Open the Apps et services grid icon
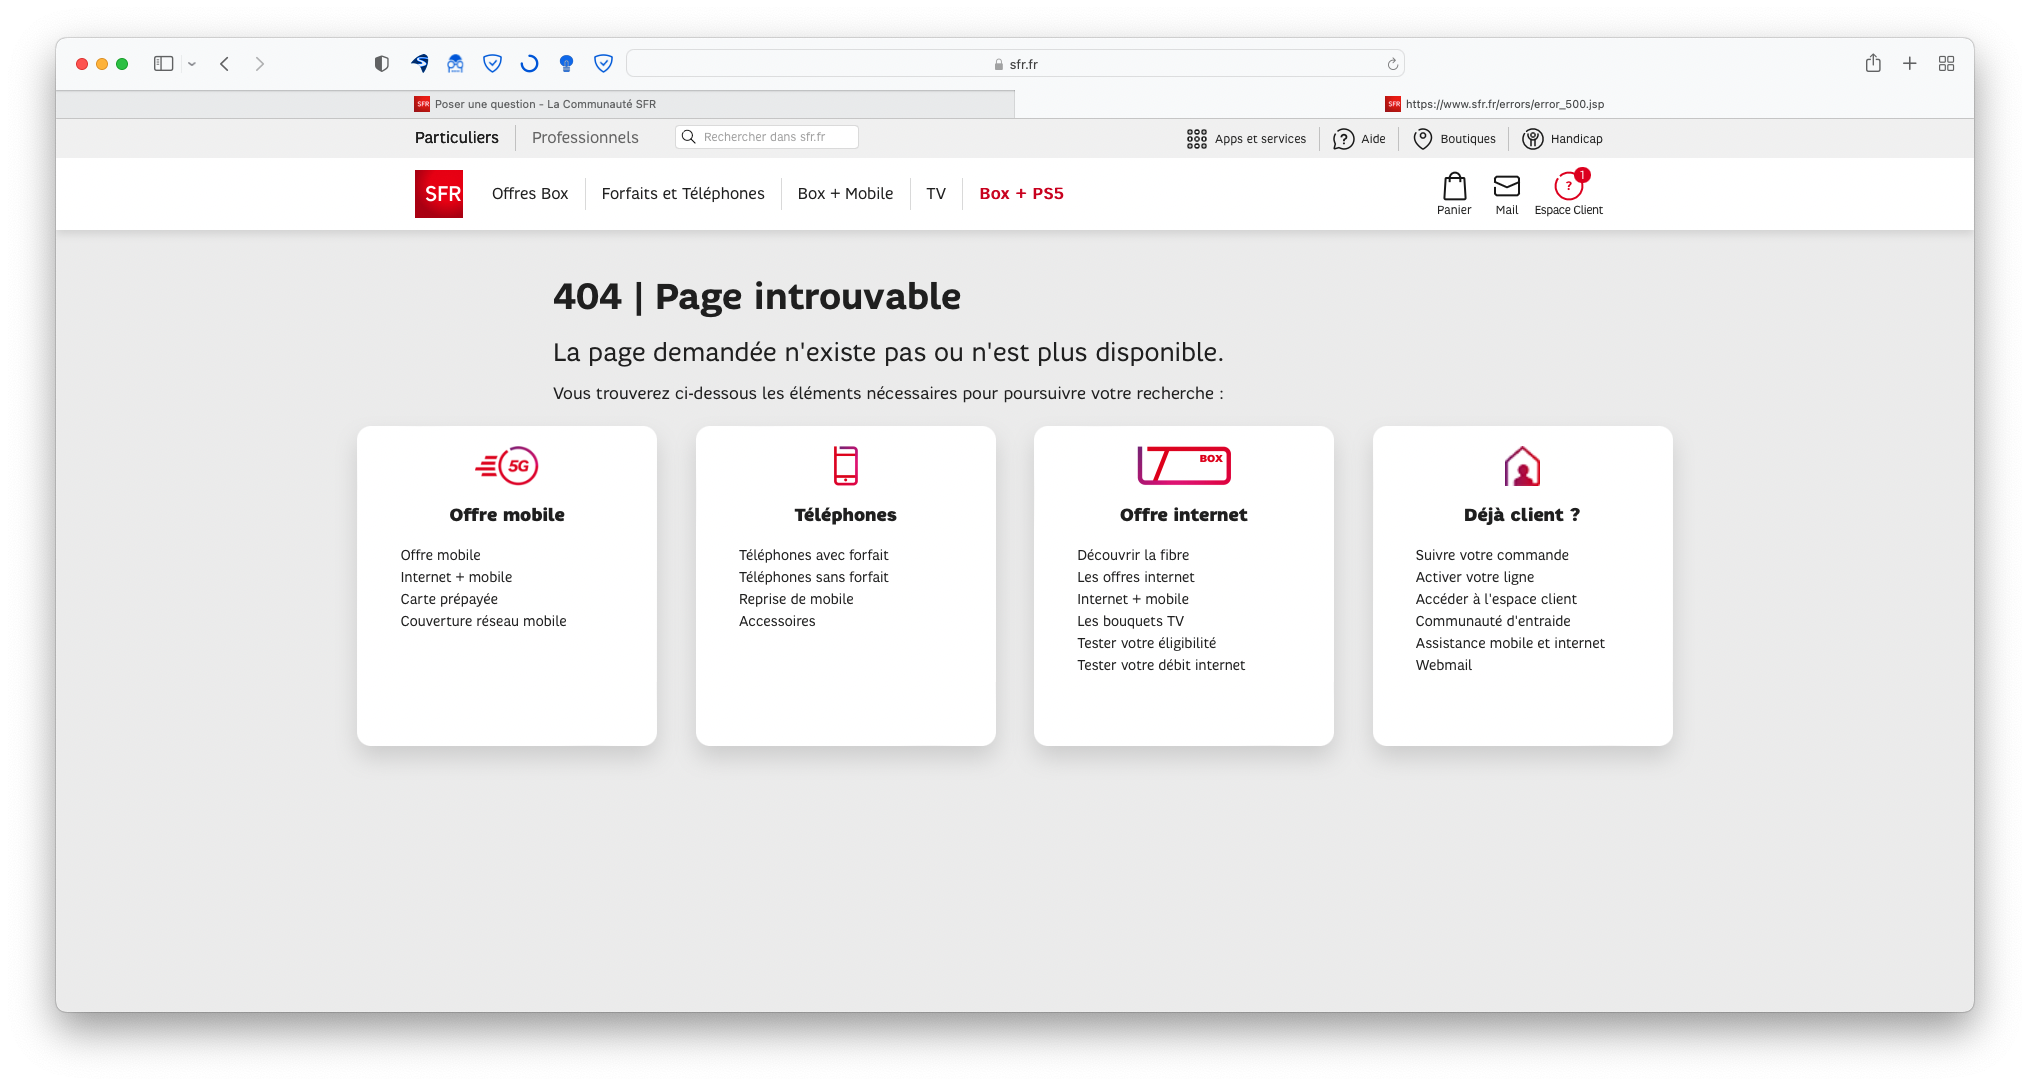Image resolution: width=2030 pixels, height=1086 pixels. pos(1196,138)
